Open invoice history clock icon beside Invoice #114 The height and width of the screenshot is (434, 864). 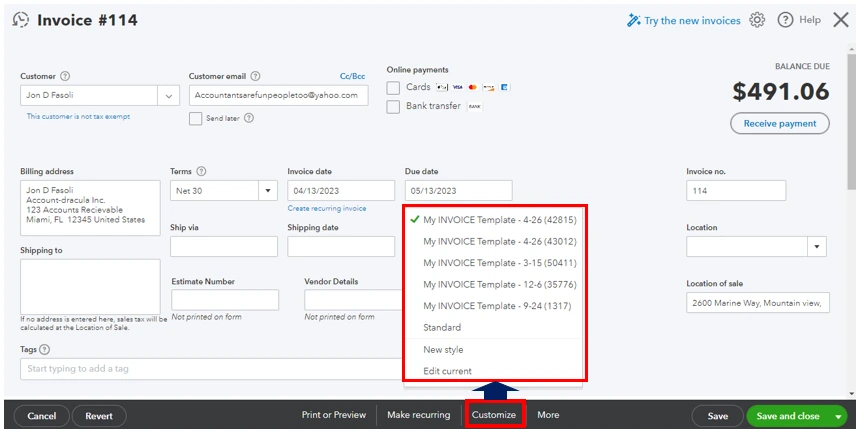20,20
